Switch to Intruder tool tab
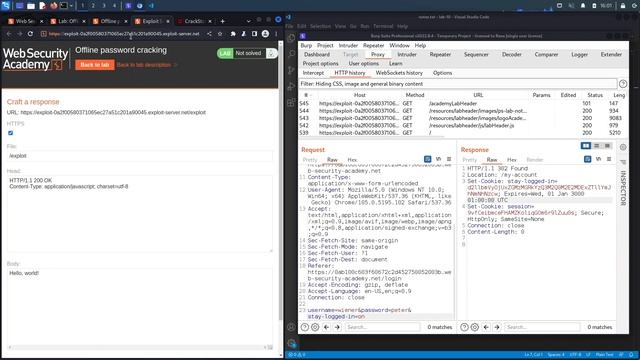Image resolution: width=640 pixels, height=360 pixels. point(407,54)
